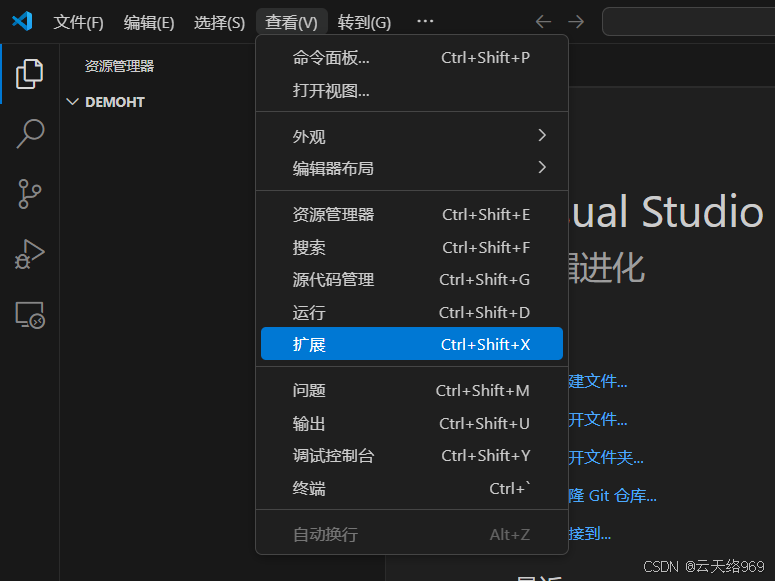The height and width of the screenshot is (581, 775).
Task: Select the DEMOHT folder label
Action: [115, 102]
